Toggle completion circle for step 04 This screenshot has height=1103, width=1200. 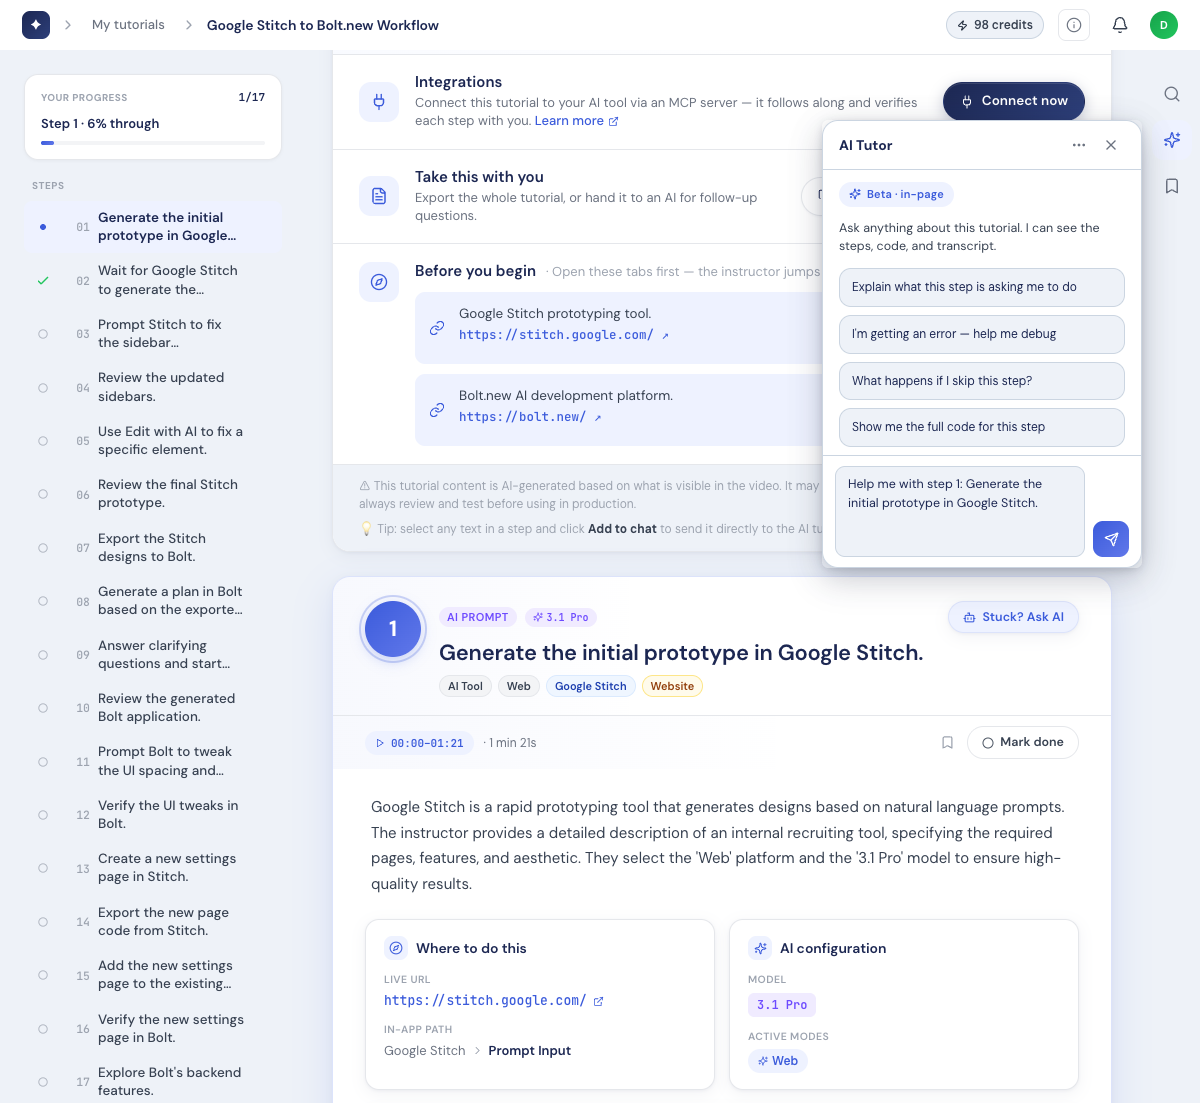pos(43,387)
